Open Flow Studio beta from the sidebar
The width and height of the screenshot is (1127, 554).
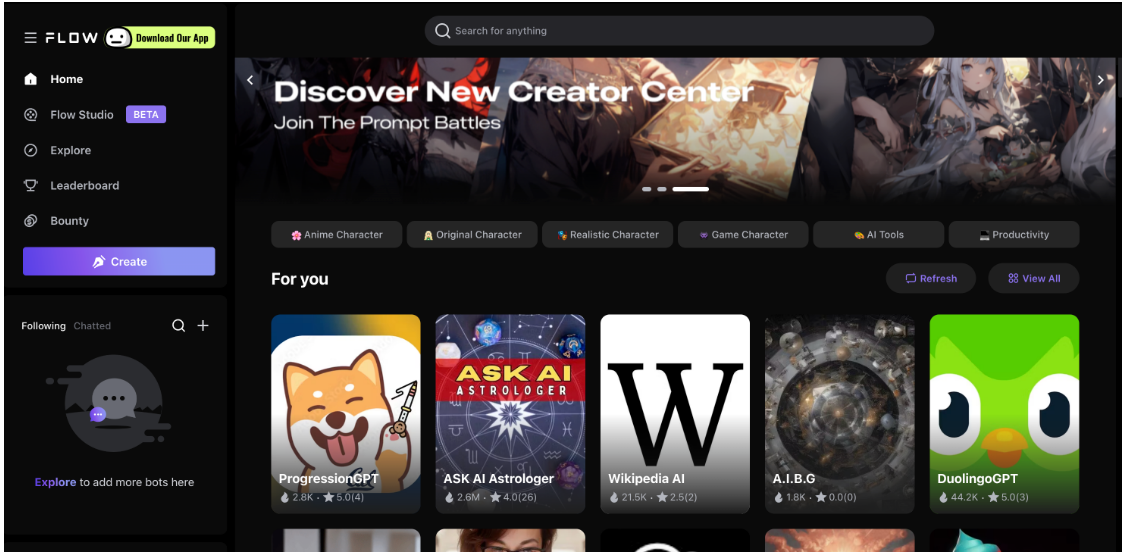(82, 115)
